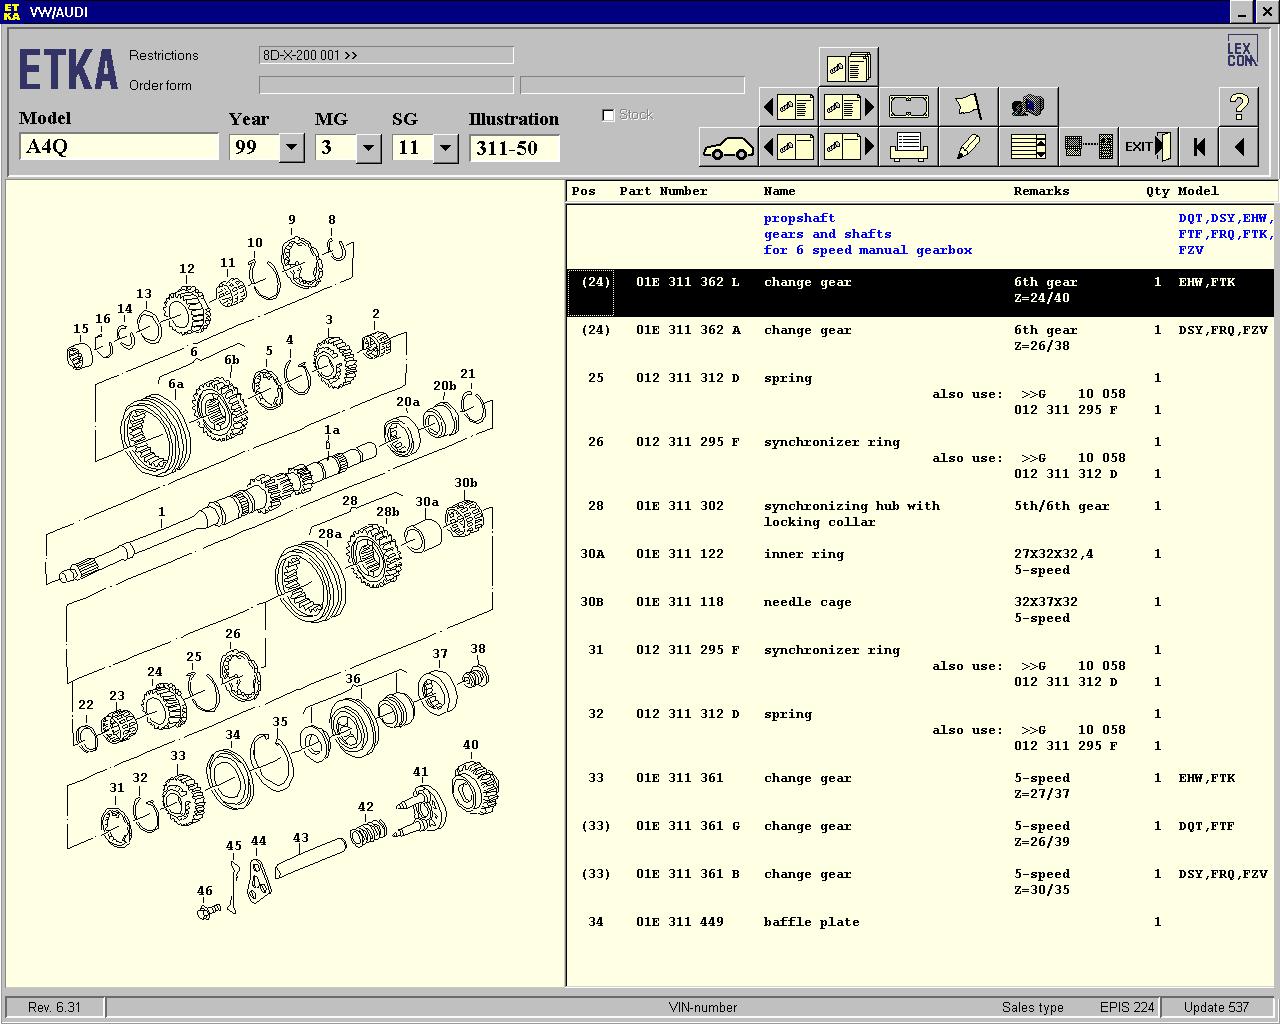Click the flag bookmark icon
The height and width of the screenshot is (1024, 1280).
pos(968,107)
